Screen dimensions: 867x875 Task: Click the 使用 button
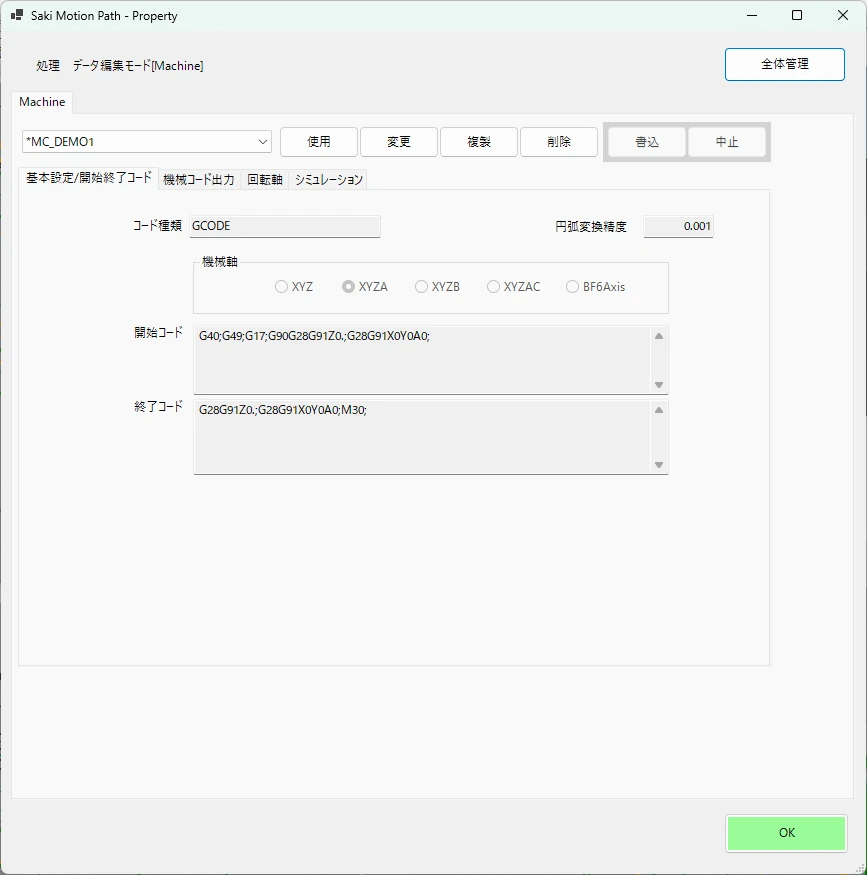click(x=319, y=142)
